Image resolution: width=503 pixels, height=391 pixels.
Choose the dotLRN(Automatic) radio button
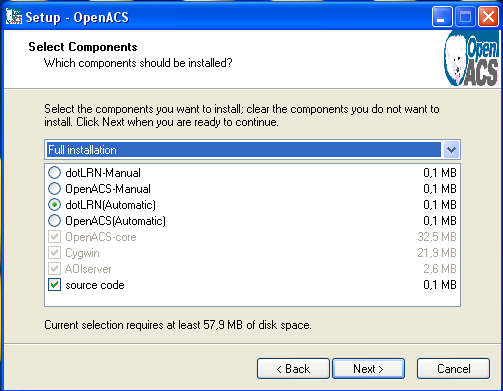point(54,205)
